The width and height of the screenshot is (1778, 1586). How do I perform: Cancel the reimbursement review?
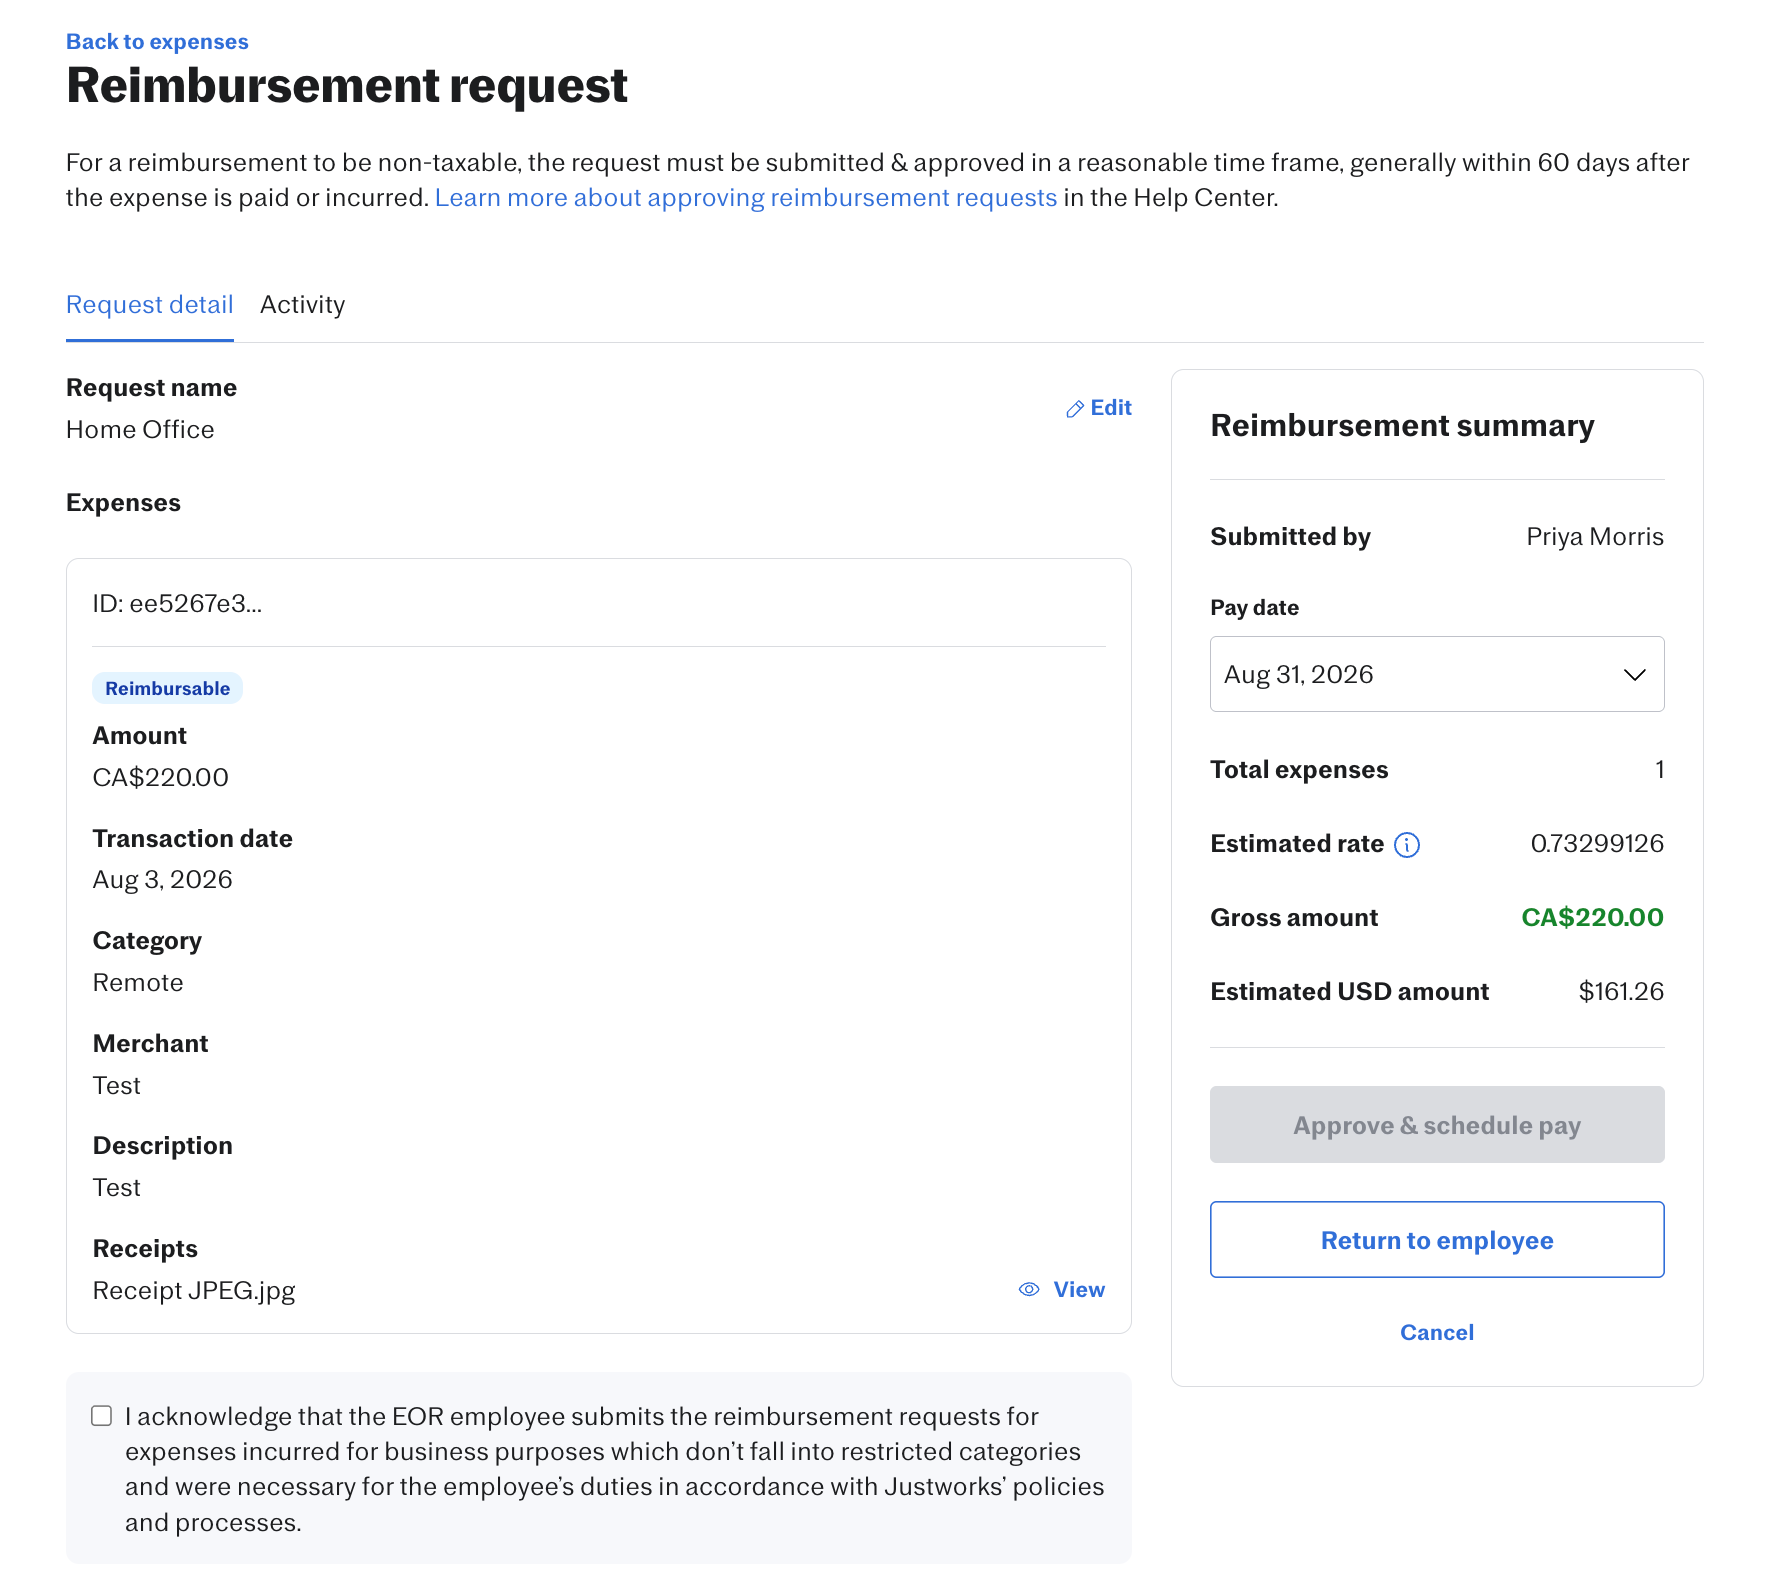coord(1437,1333)
